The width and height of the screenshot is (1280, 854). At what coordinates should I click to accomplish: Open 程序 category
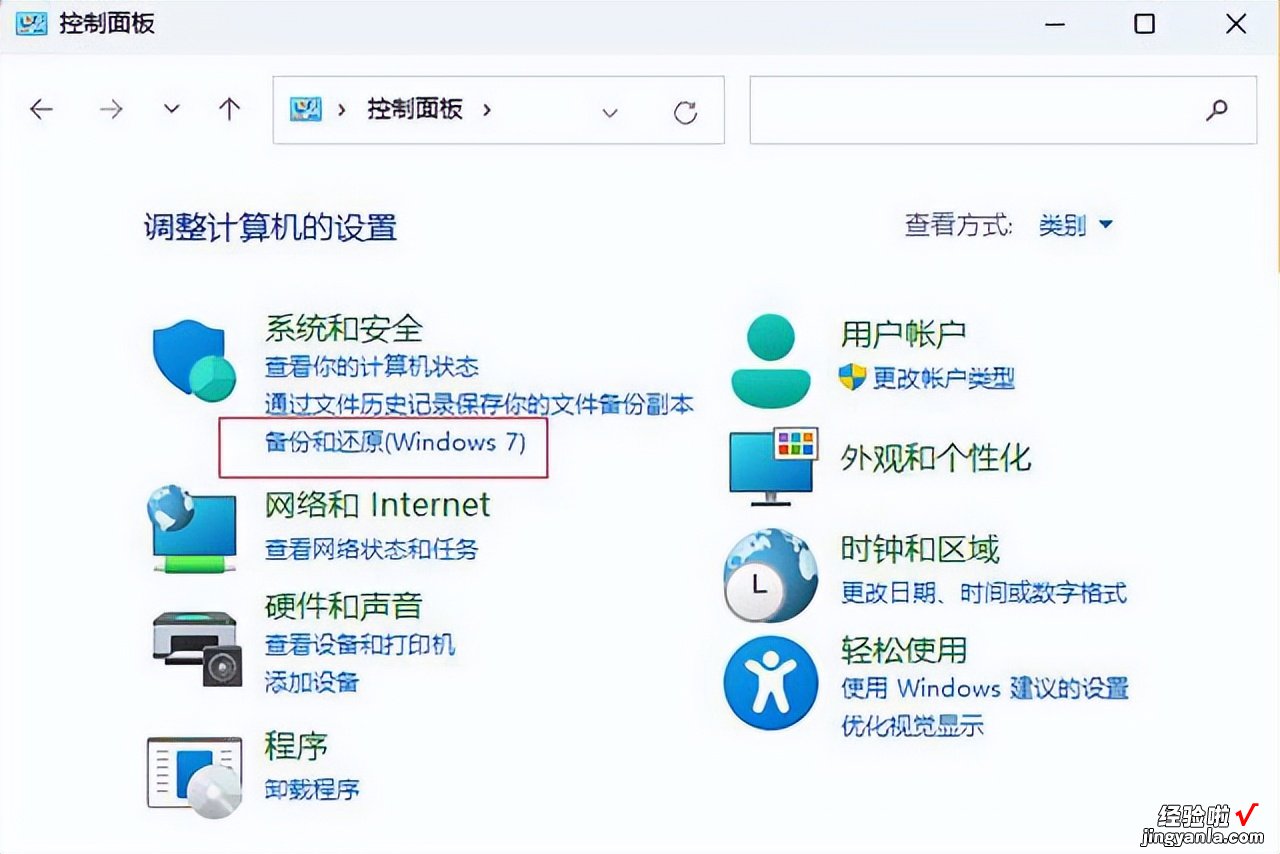coord(296,745)
